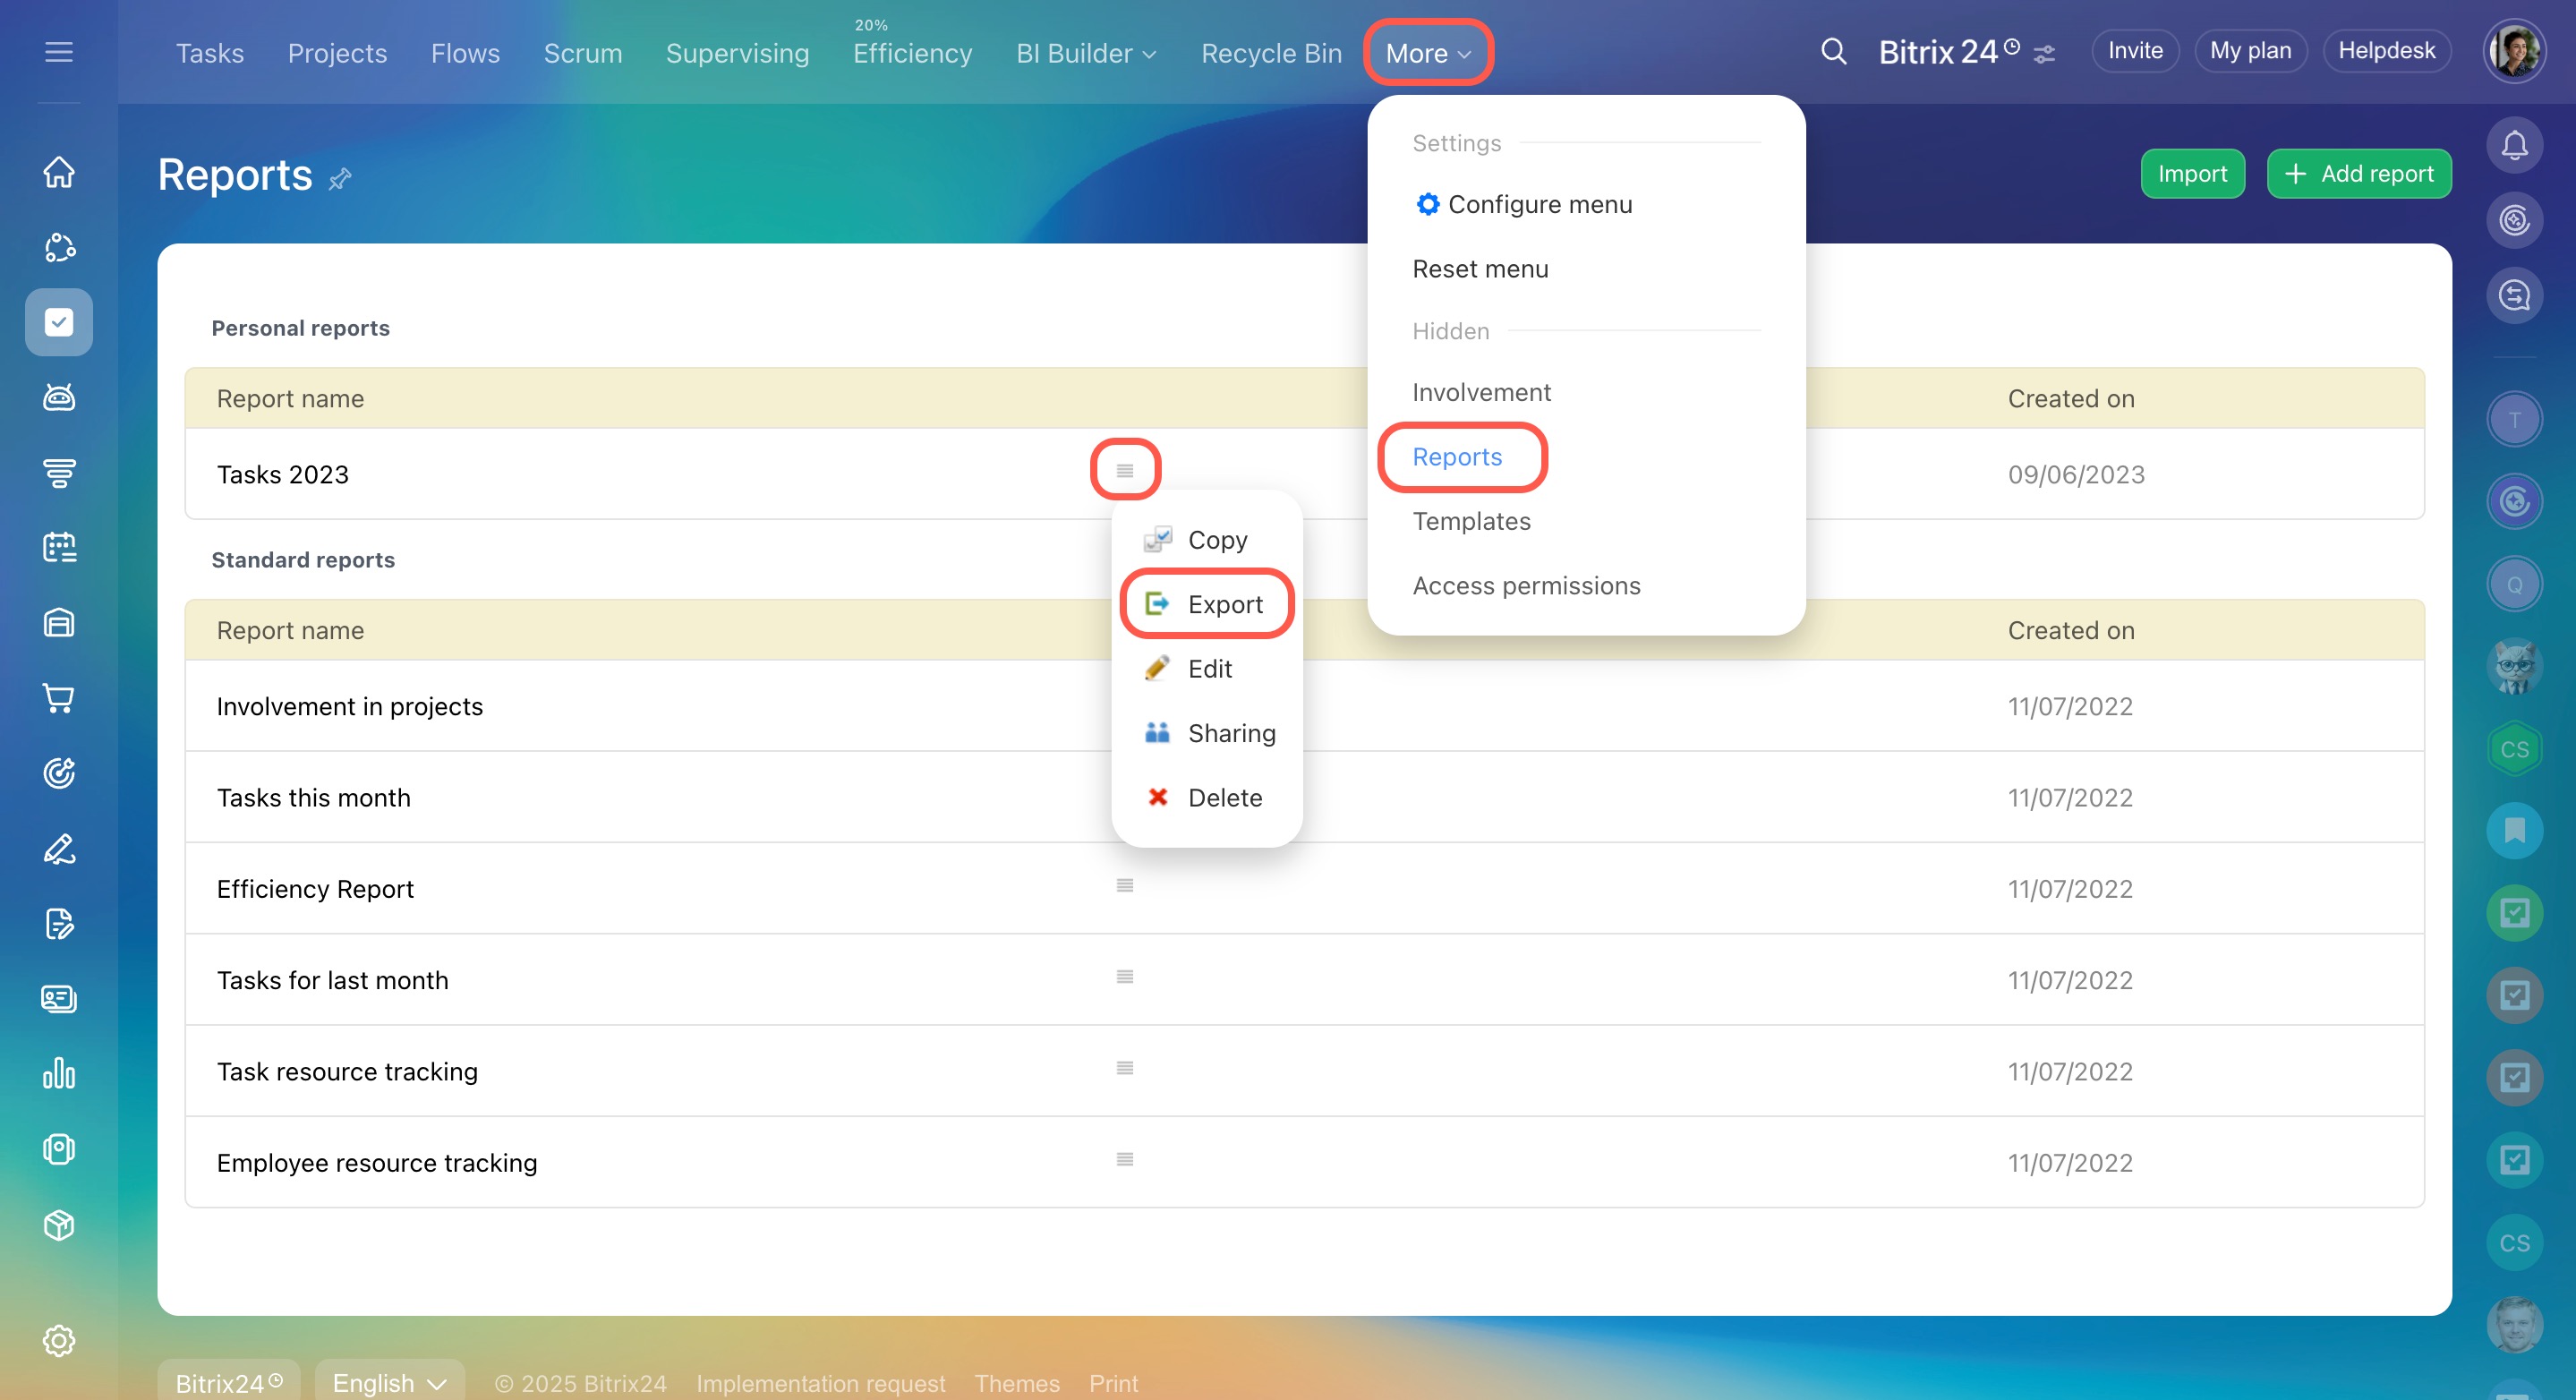Choose Export from the context menu

pyautogui.click(x=1224, y=604)
